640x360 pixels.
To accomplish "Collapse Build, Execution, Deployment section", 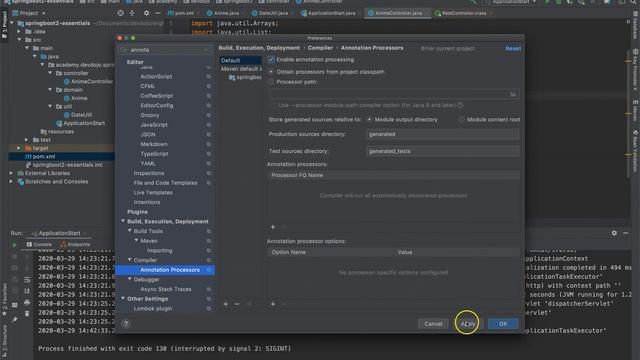I will click(123, 221).
